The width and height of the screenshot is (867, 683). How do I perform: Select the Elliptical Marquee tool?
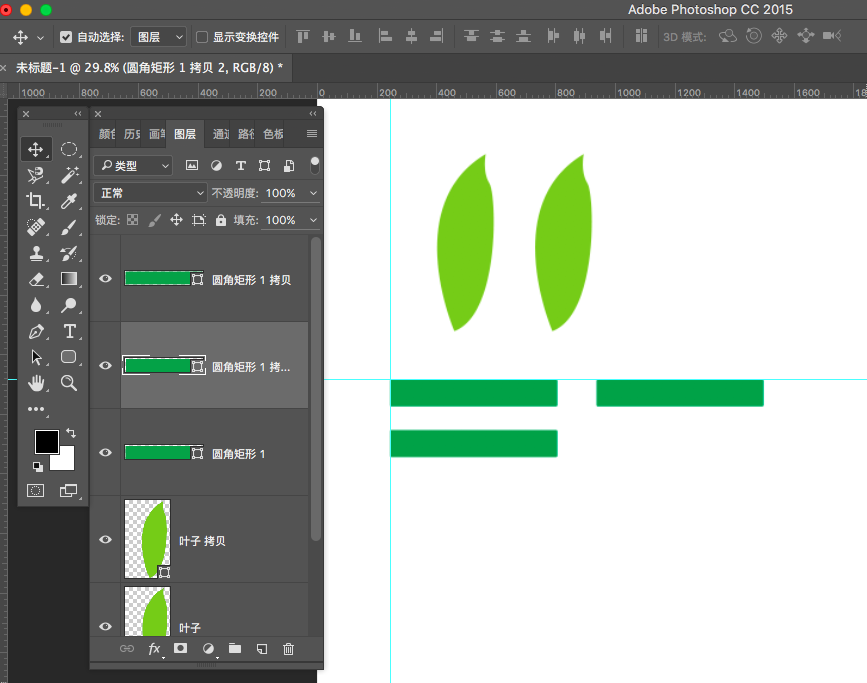pos(69,149)
